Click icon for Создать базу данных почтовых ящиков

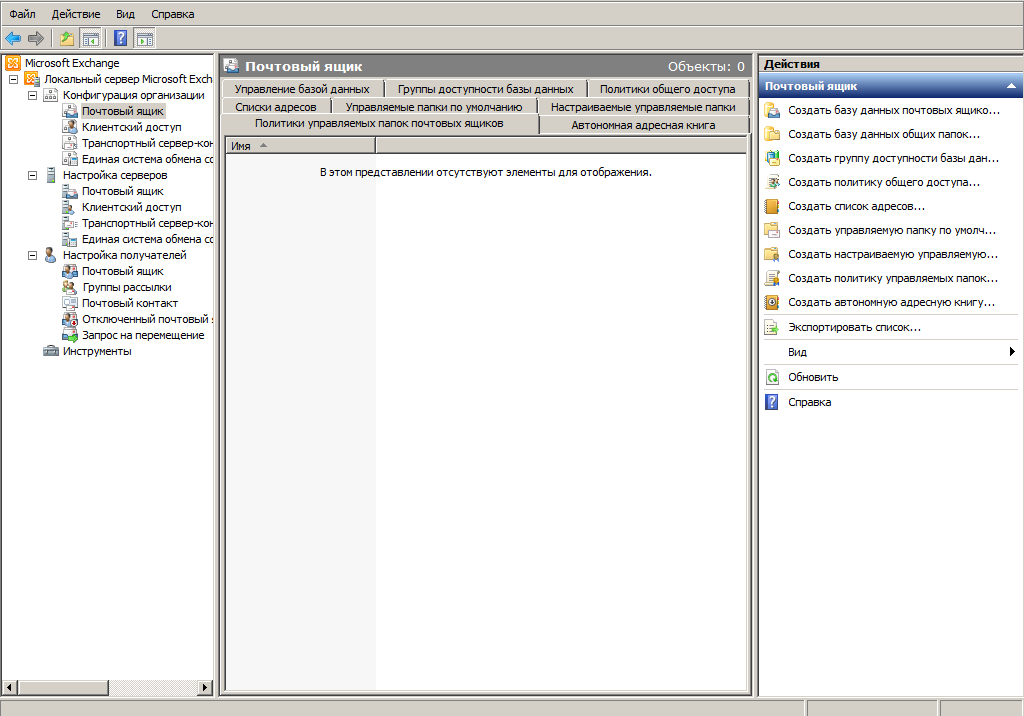pyautogui.click(x=772, y=110)
